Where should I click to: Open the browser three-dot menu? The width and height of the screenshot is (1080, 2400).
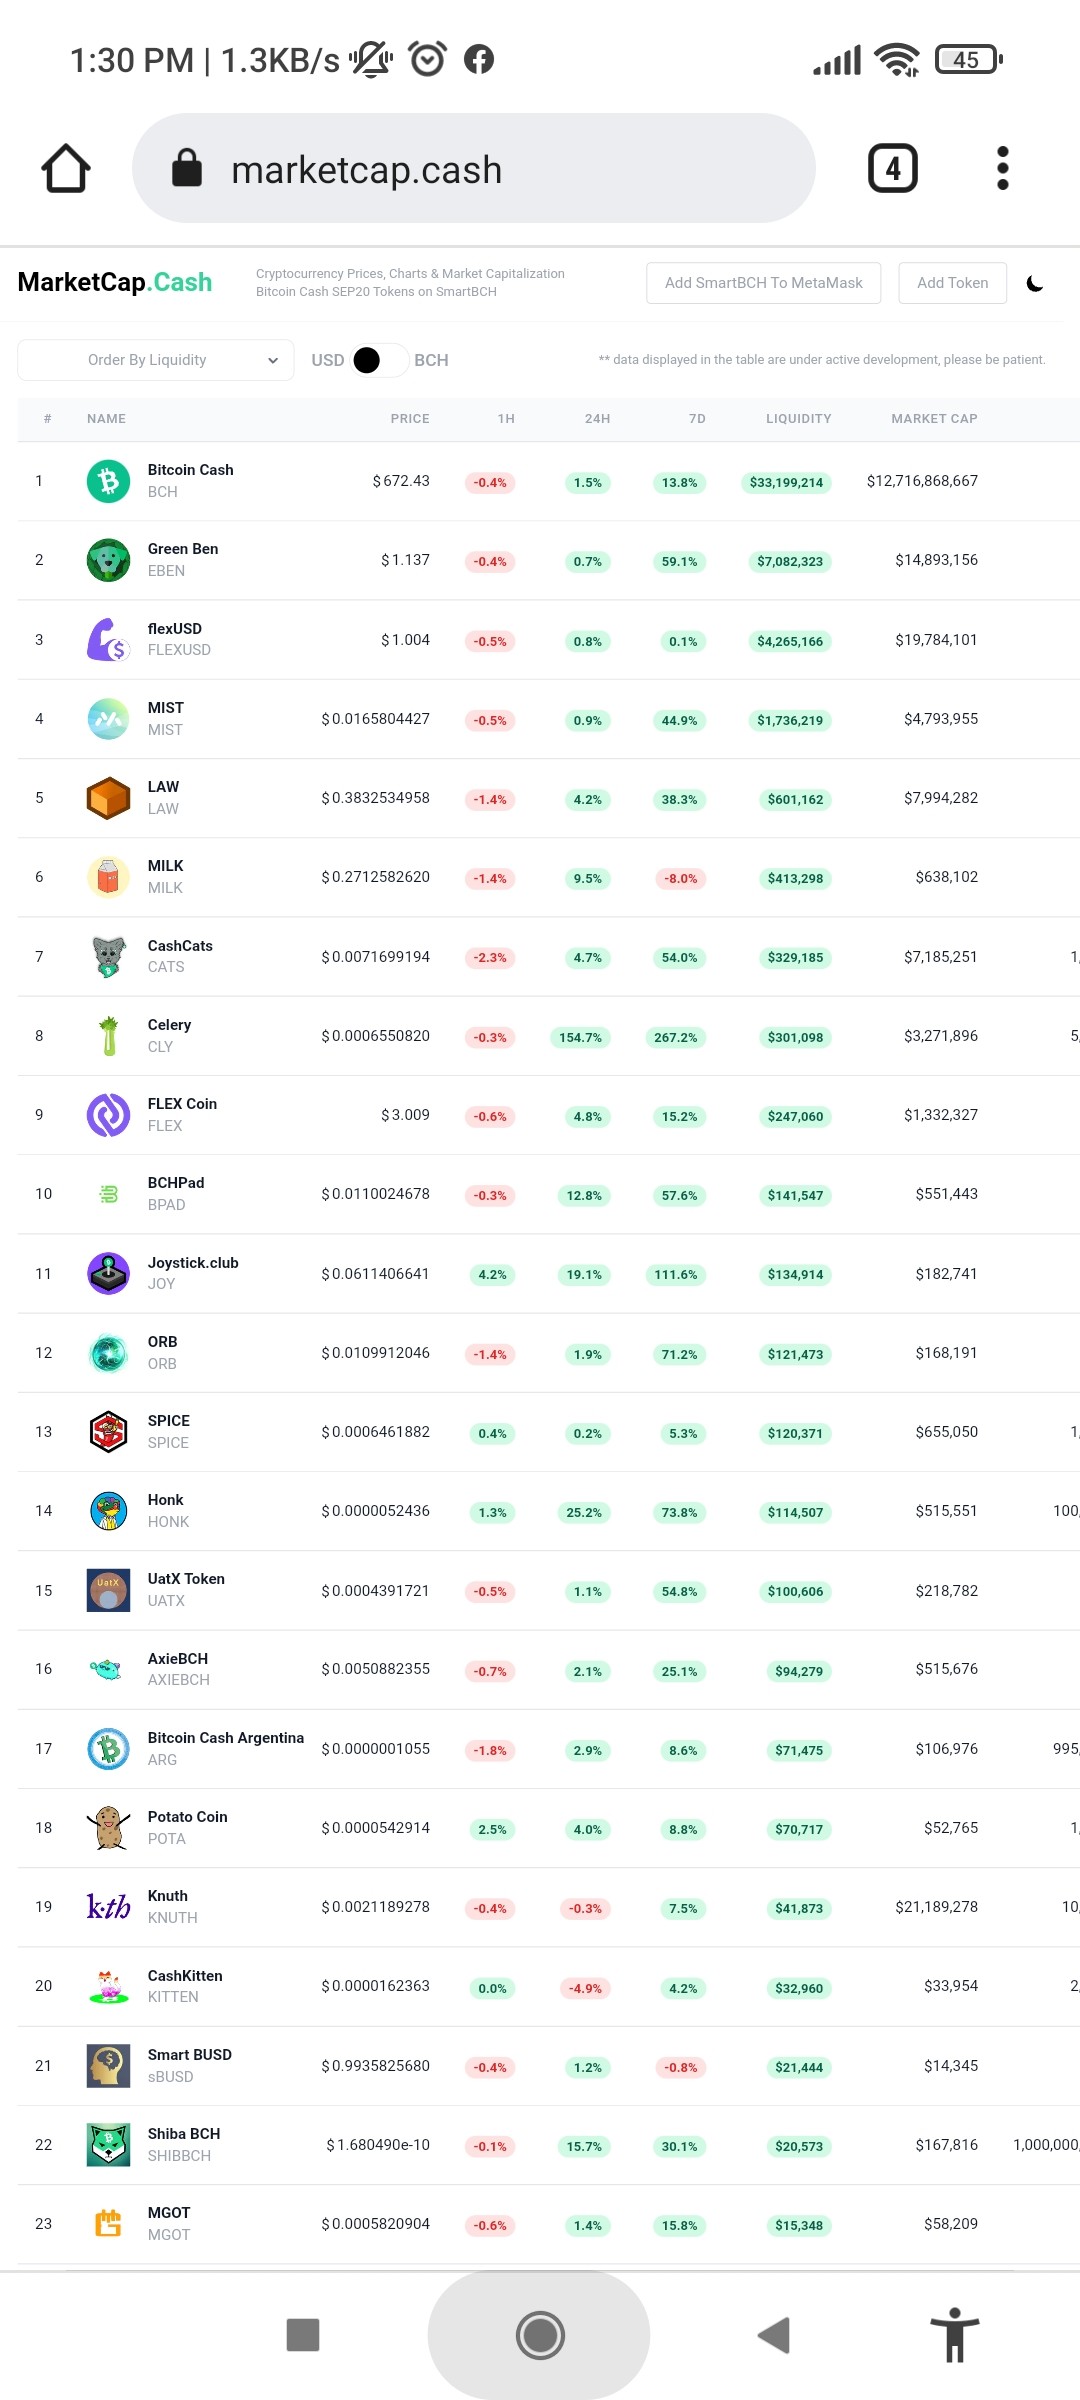pyautogui.click(x=1003, y=168)
